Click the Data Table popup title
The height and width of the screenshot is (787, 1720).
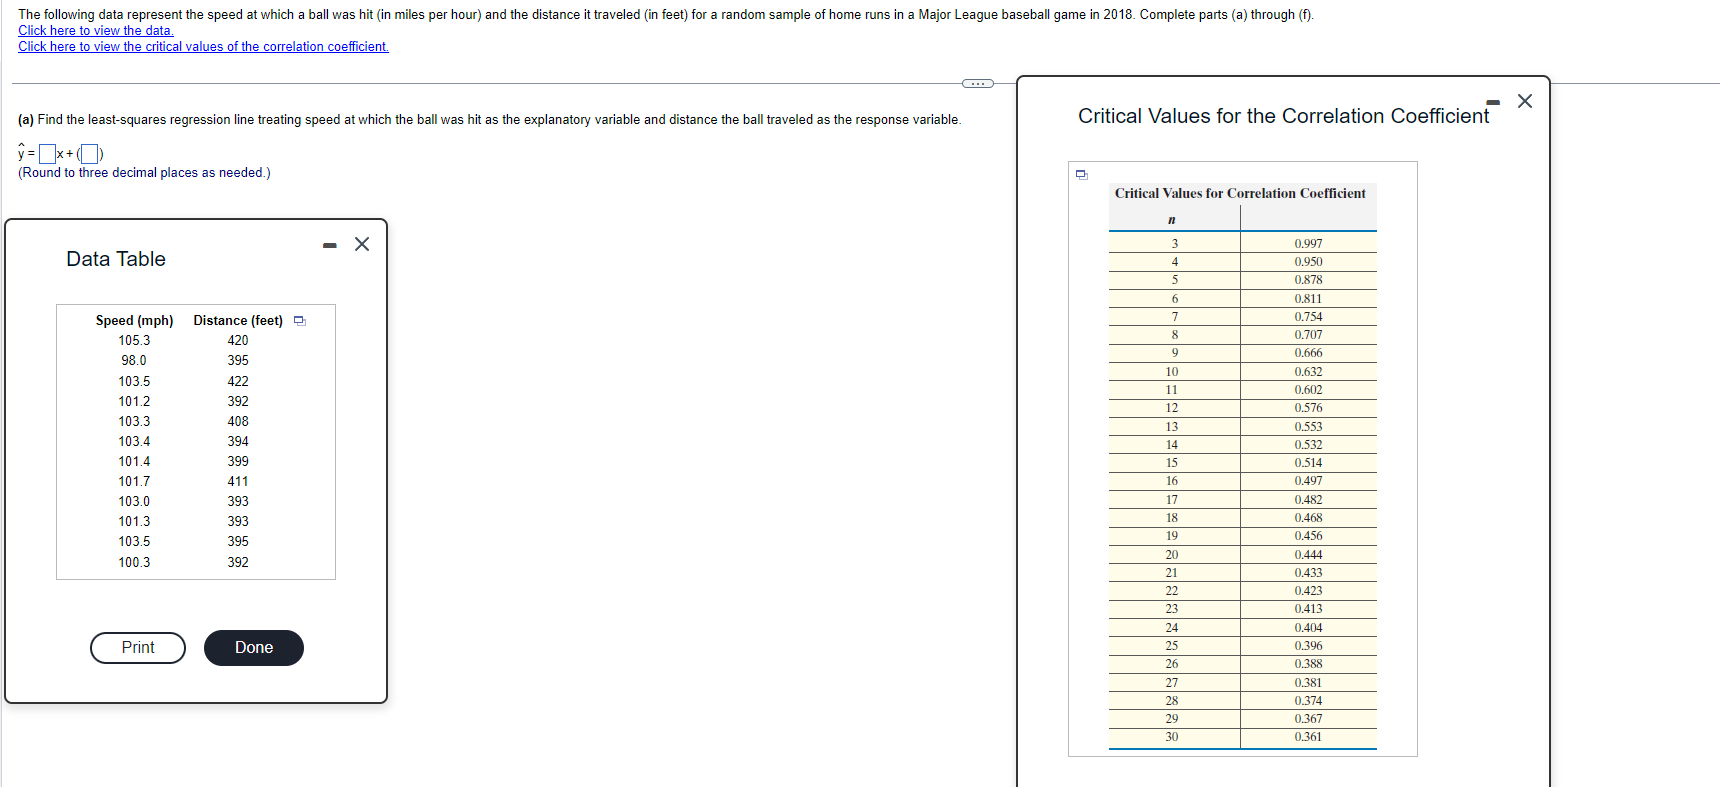pos(116,259)
